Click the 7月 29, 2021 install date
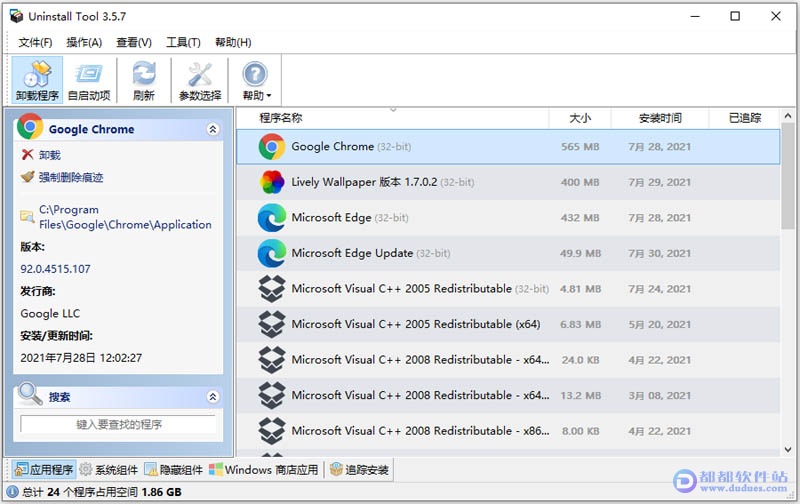The width and height of the screenshot is (800, 504). tap(659, 183)
